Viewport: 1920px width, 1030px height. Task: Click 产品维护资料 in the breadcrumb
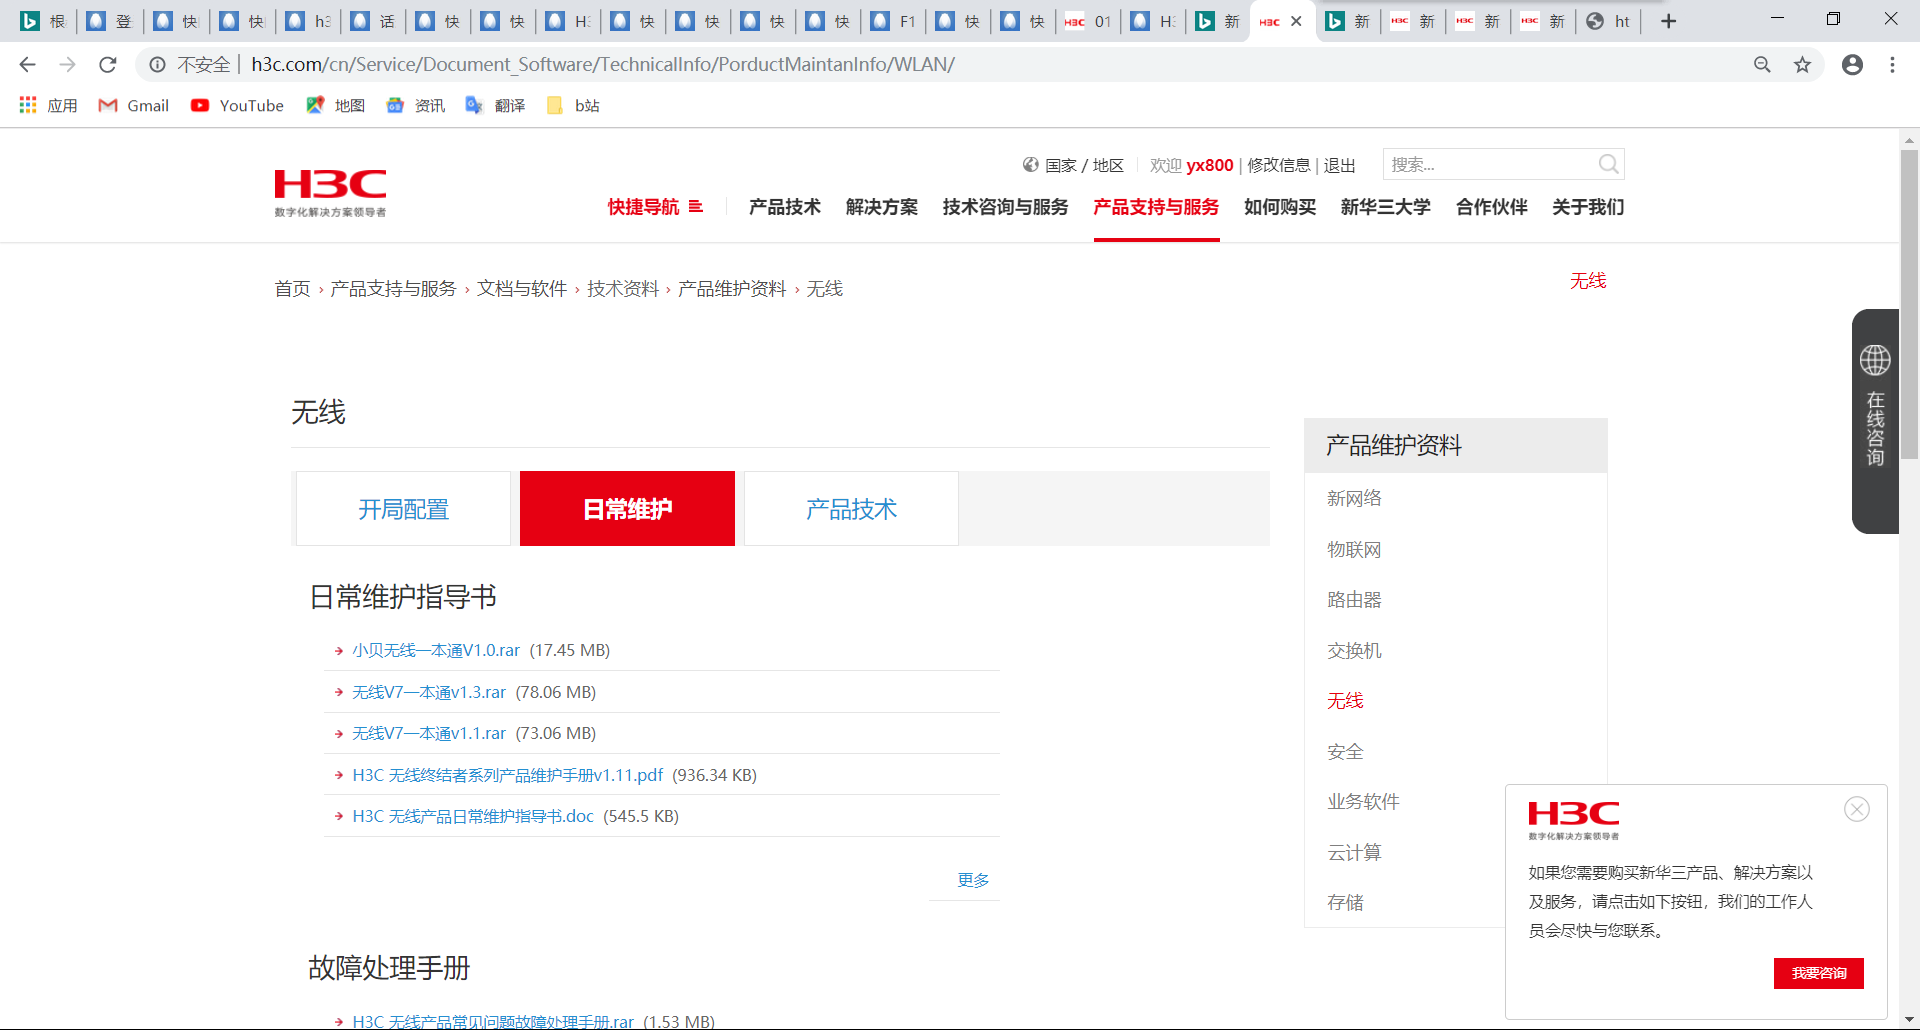(732, 288)
